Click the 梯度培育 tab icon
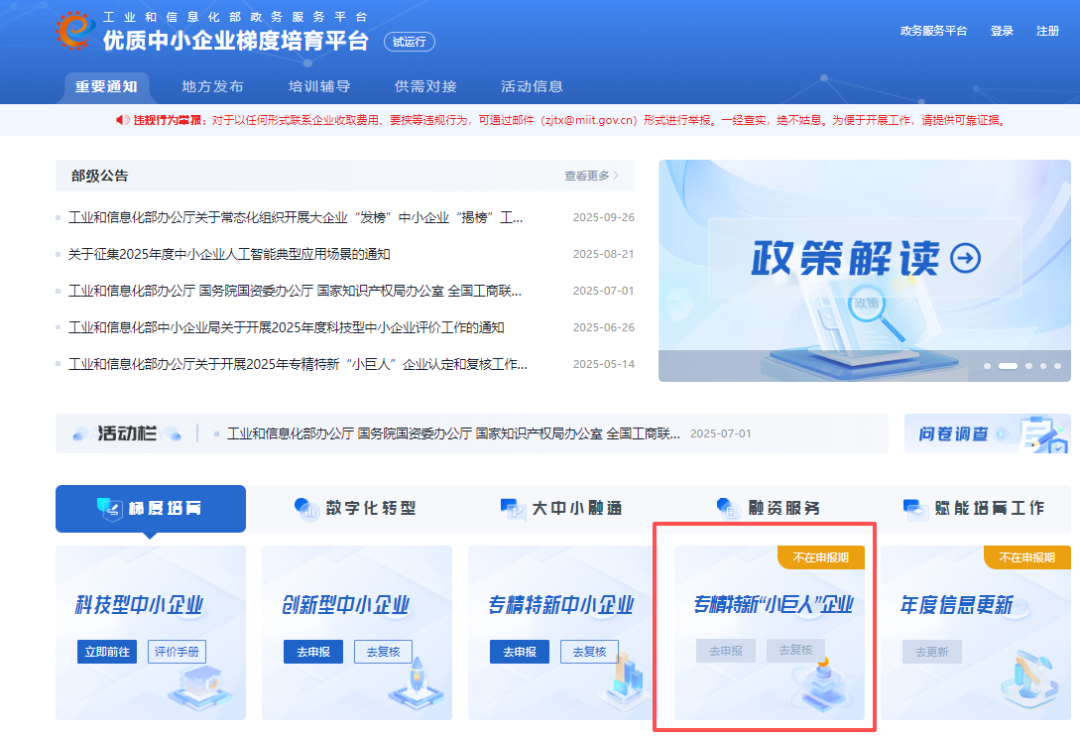This screenshot has height=737, width=1080. [x=109, y=508]
